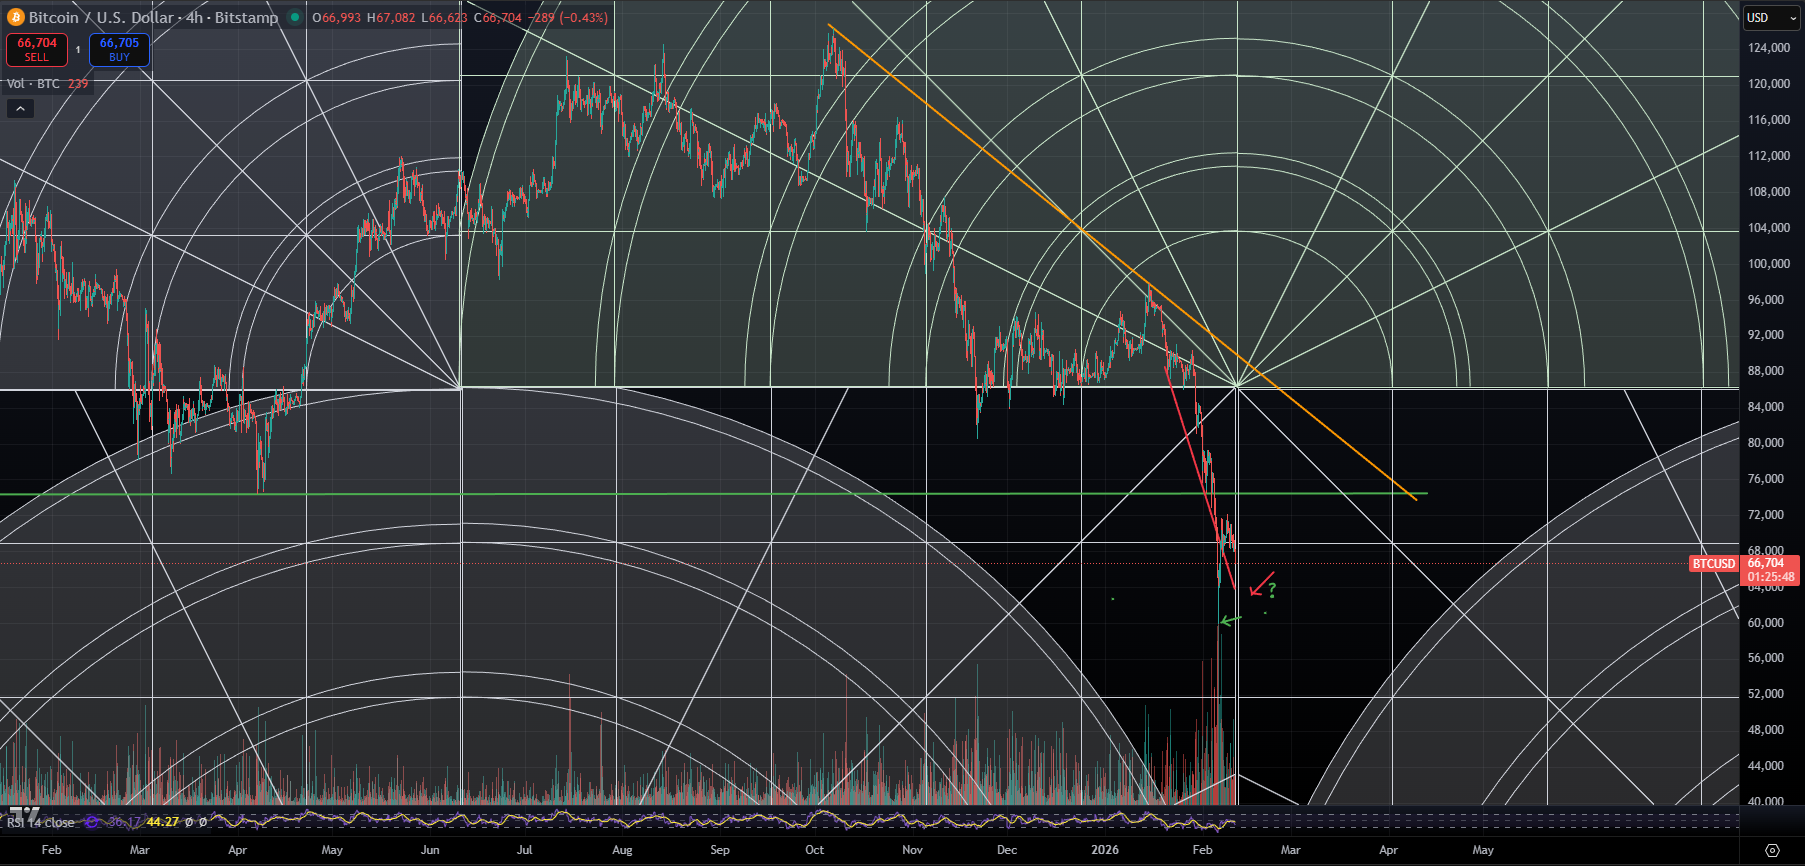Viewport: 1805px width, 866px height.
Task: Click the candle countdown 01:25:48
Action: point(1771,577)
